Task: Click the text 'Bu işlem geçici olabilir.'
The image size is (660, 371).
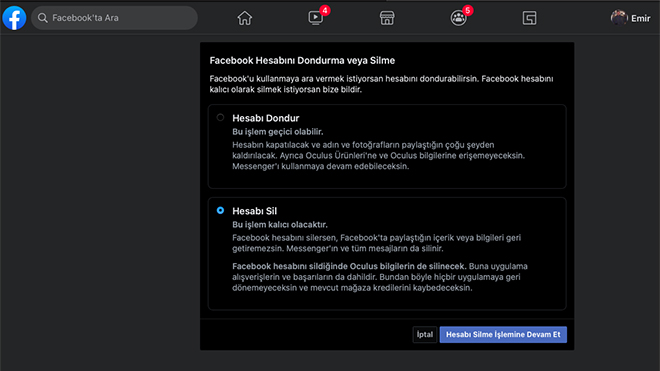Action: [x=278, y=132]
